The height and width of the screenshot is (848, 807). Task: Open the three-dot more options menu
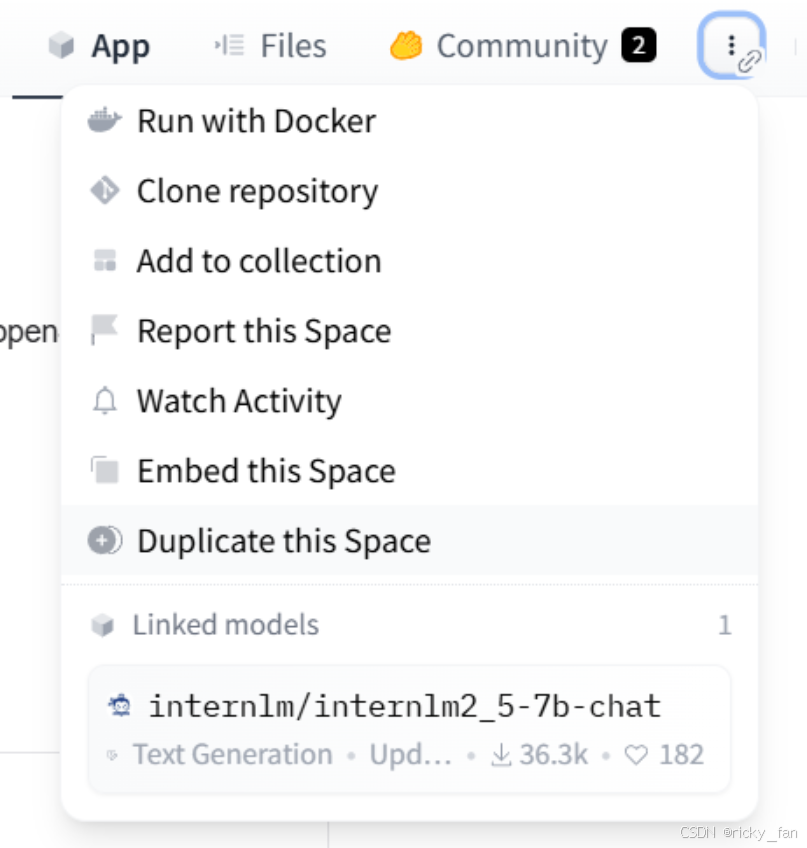pos(731,45)
